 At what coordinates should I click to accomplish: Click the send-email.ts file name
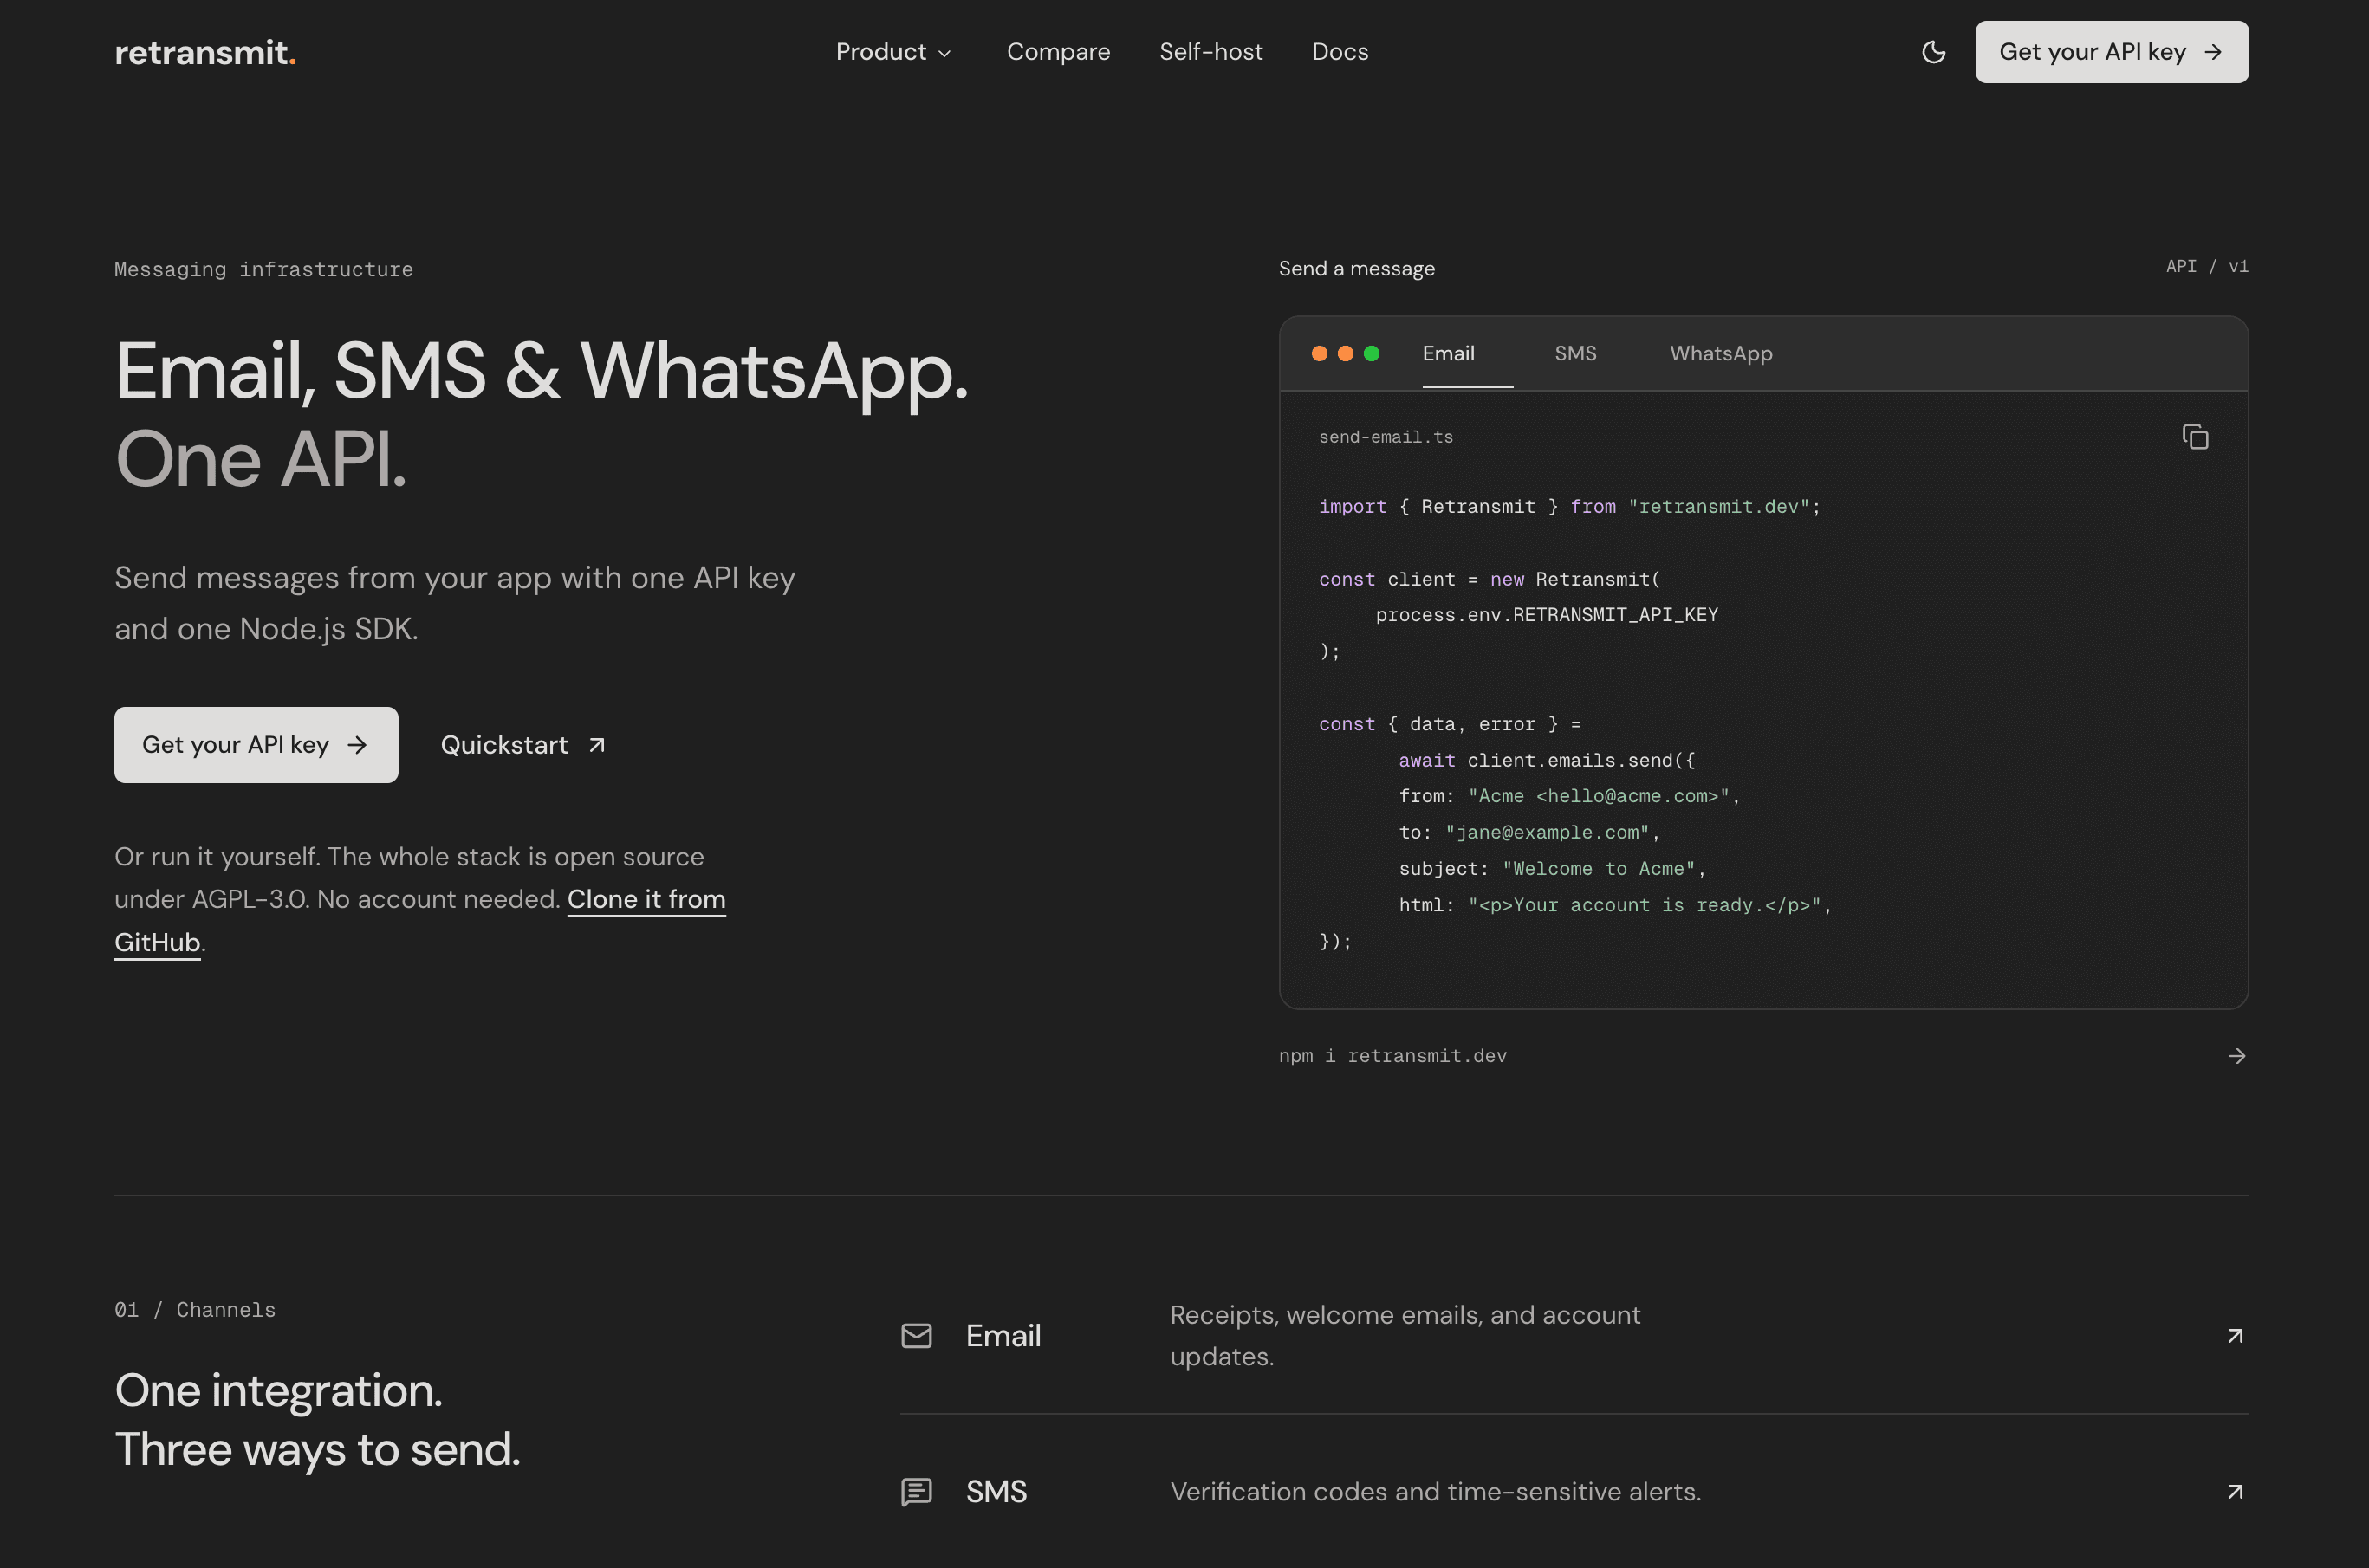(1385, 437)
